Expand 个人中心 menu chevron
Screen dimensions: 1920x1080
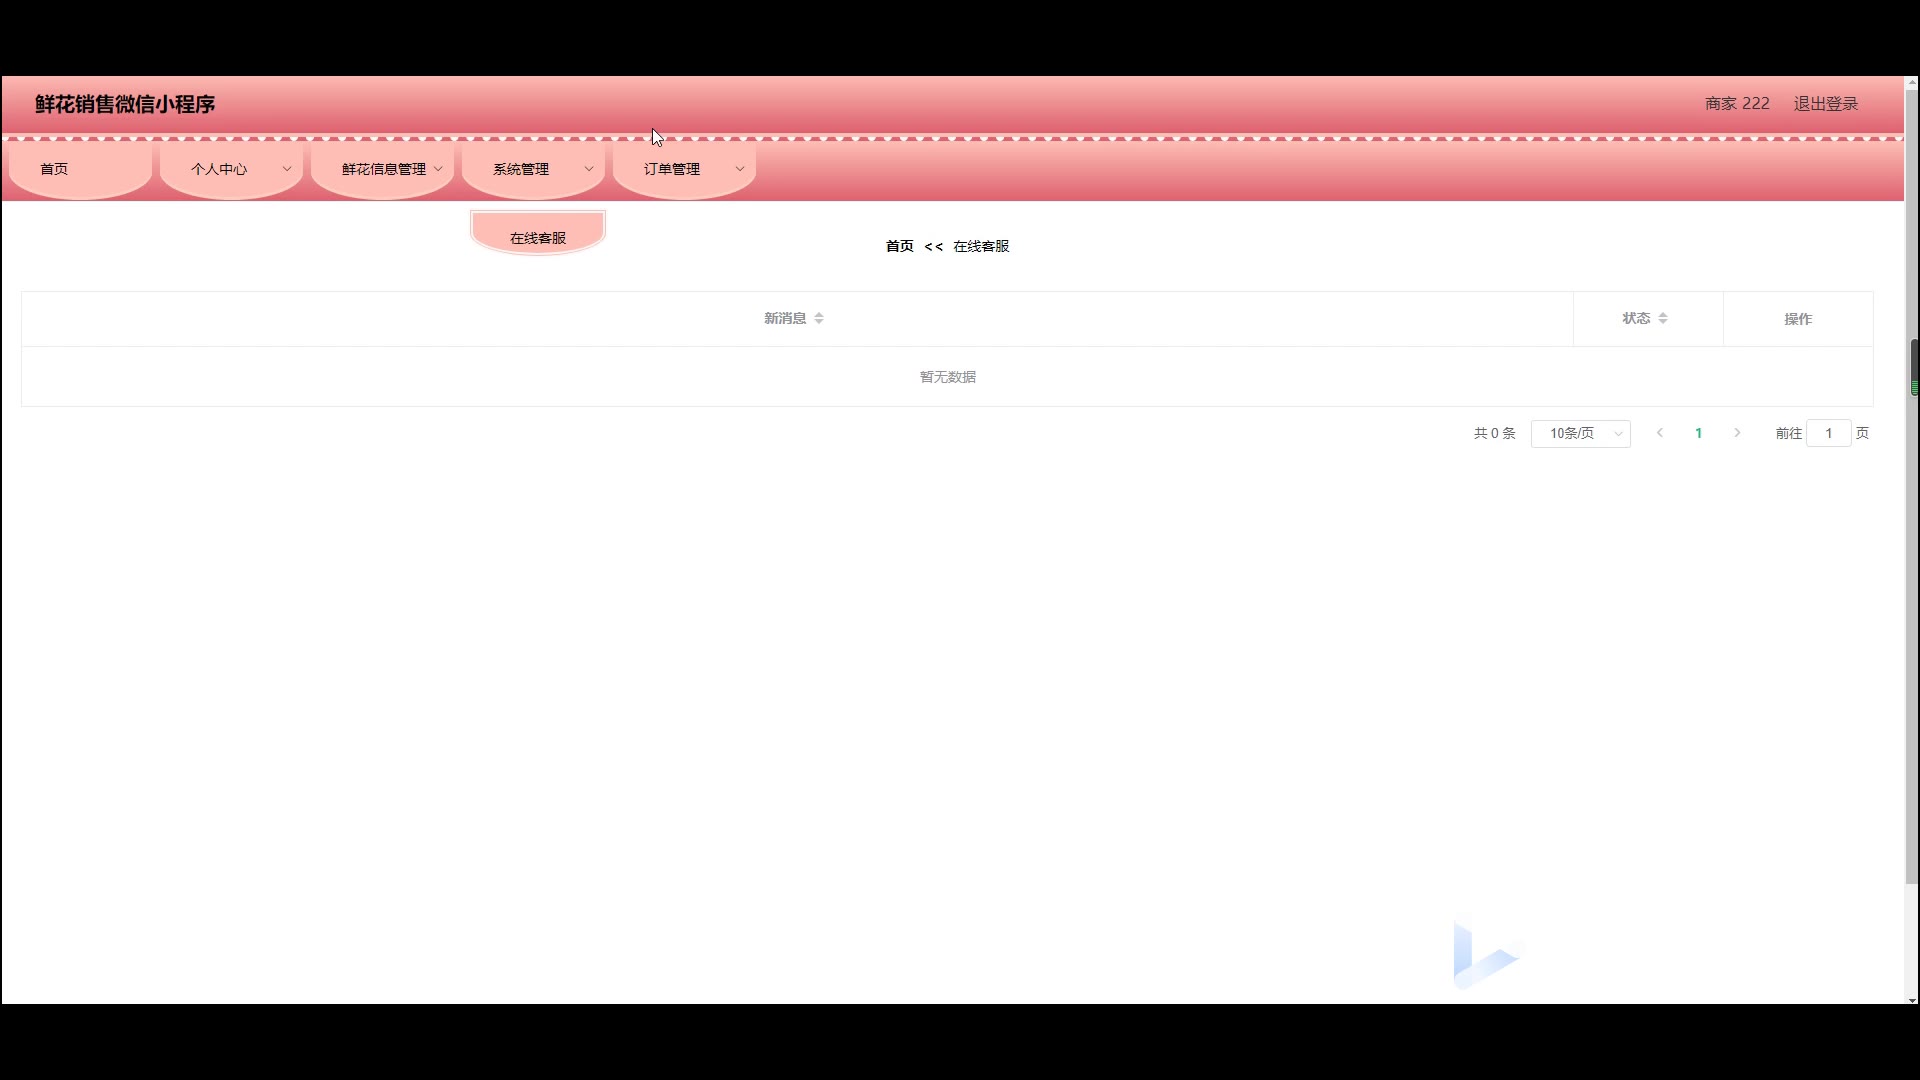tap(287, 169)
